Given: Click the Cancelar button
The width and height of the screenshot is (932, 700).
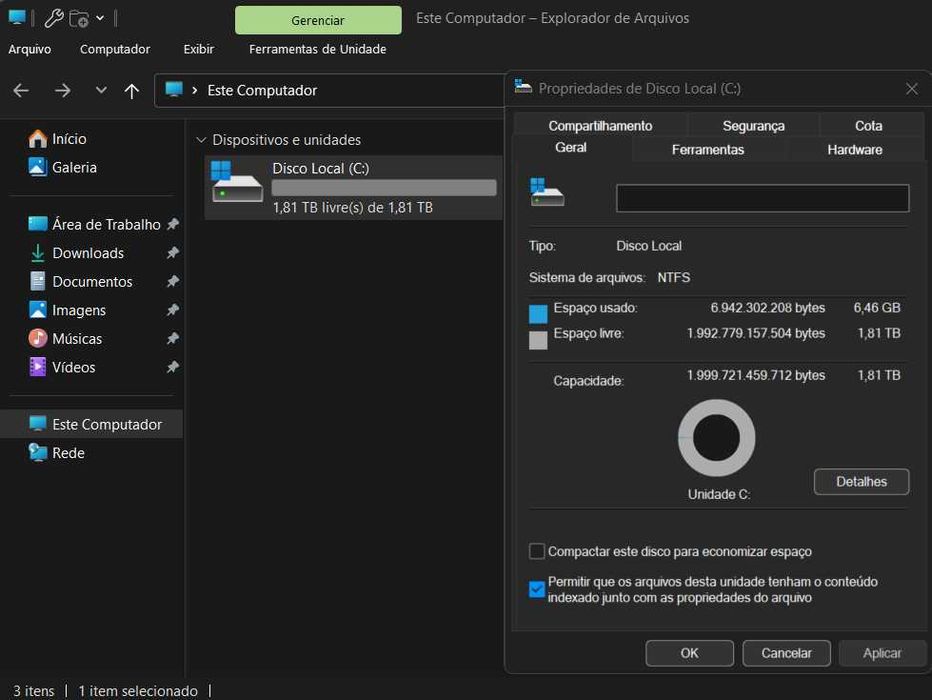Looking at the screenshot, I should [786, 653].
